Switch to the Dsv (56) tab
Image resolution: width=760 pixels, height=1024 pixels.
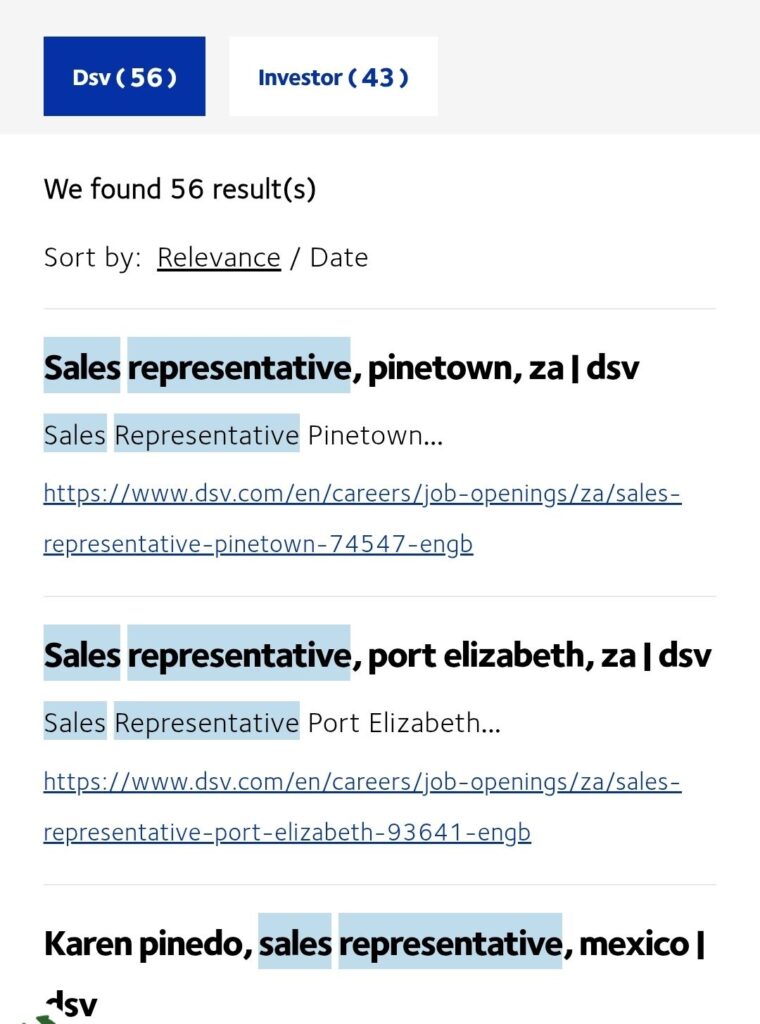124,77
